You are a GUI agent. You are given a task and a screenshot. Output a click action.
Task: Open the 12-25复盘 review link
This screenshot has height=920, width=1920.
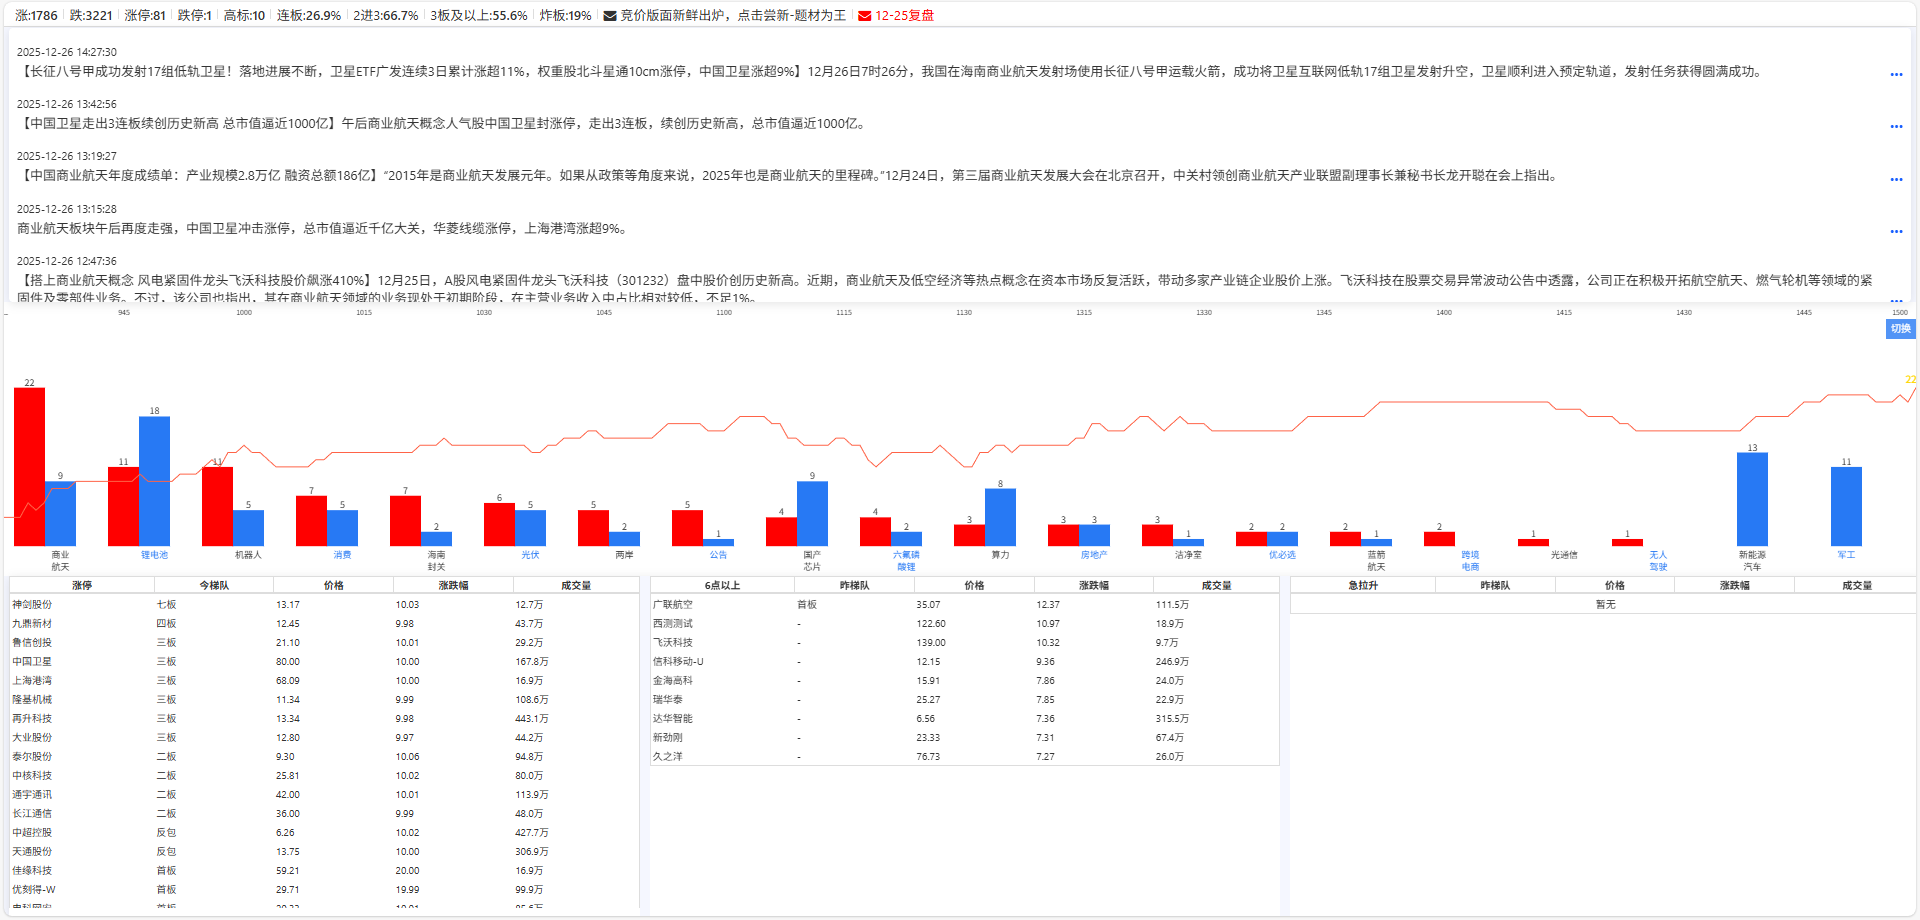pyautogui.click(x=904, y=16)
